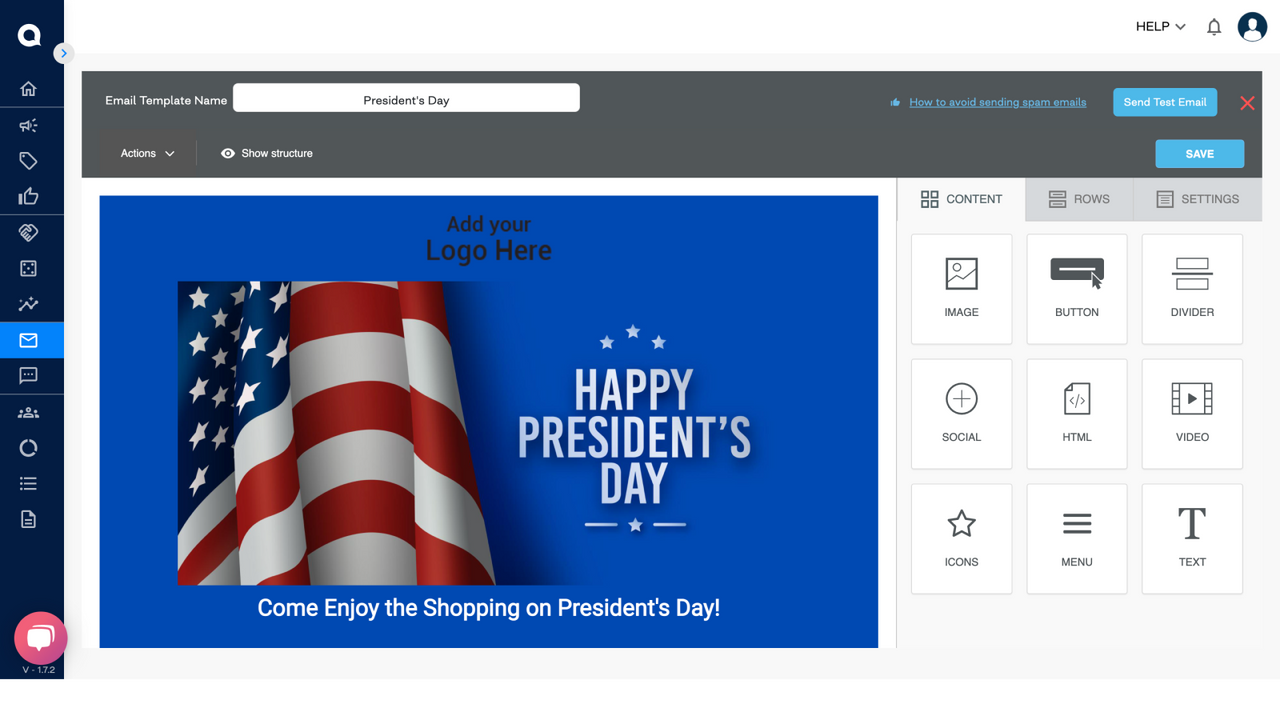The image size is (1280, 720).
Task: Add the Icons content block
Action: 961,539
